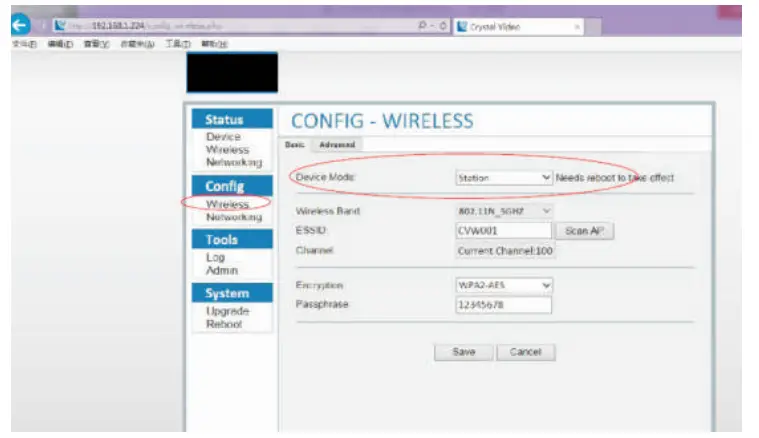Open the Wireless Band dropdown
This screenshot has height=438, width=759.
click(503, 211)
